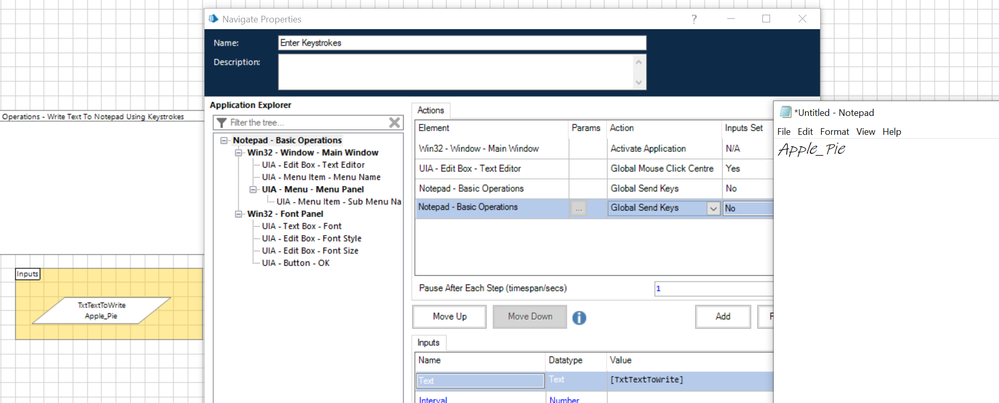Viewport: 999px width, 403px height.
Task: Click the filter funnel icon in Application Explorer
Action: (x=222, y=123)
